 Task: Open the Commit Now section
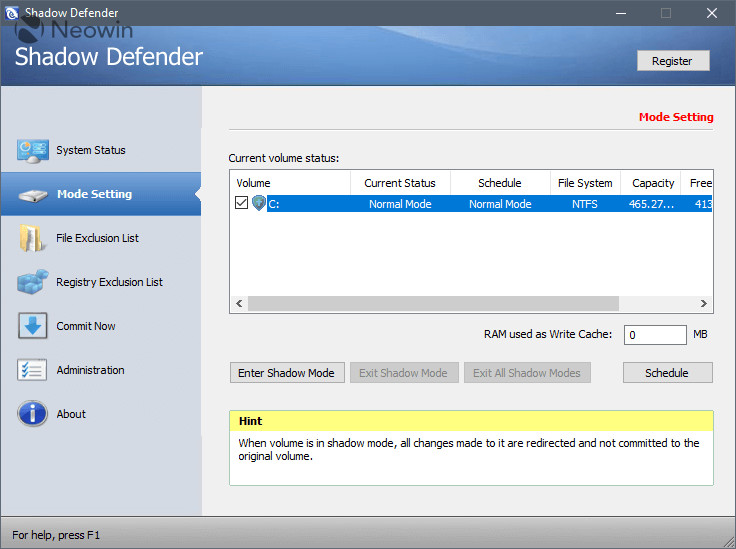[86, 326]
